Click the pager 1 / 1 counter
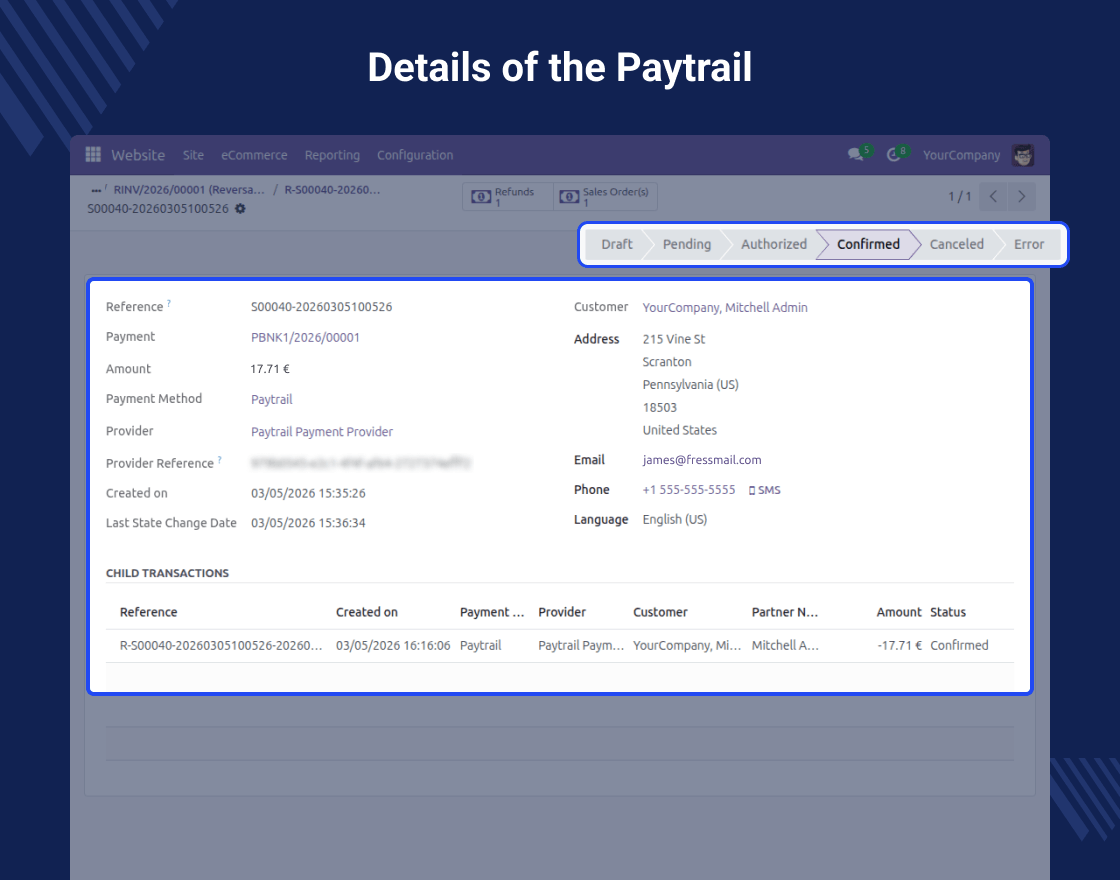Screen dimensions: 1120x880 [x=959, y=196]
